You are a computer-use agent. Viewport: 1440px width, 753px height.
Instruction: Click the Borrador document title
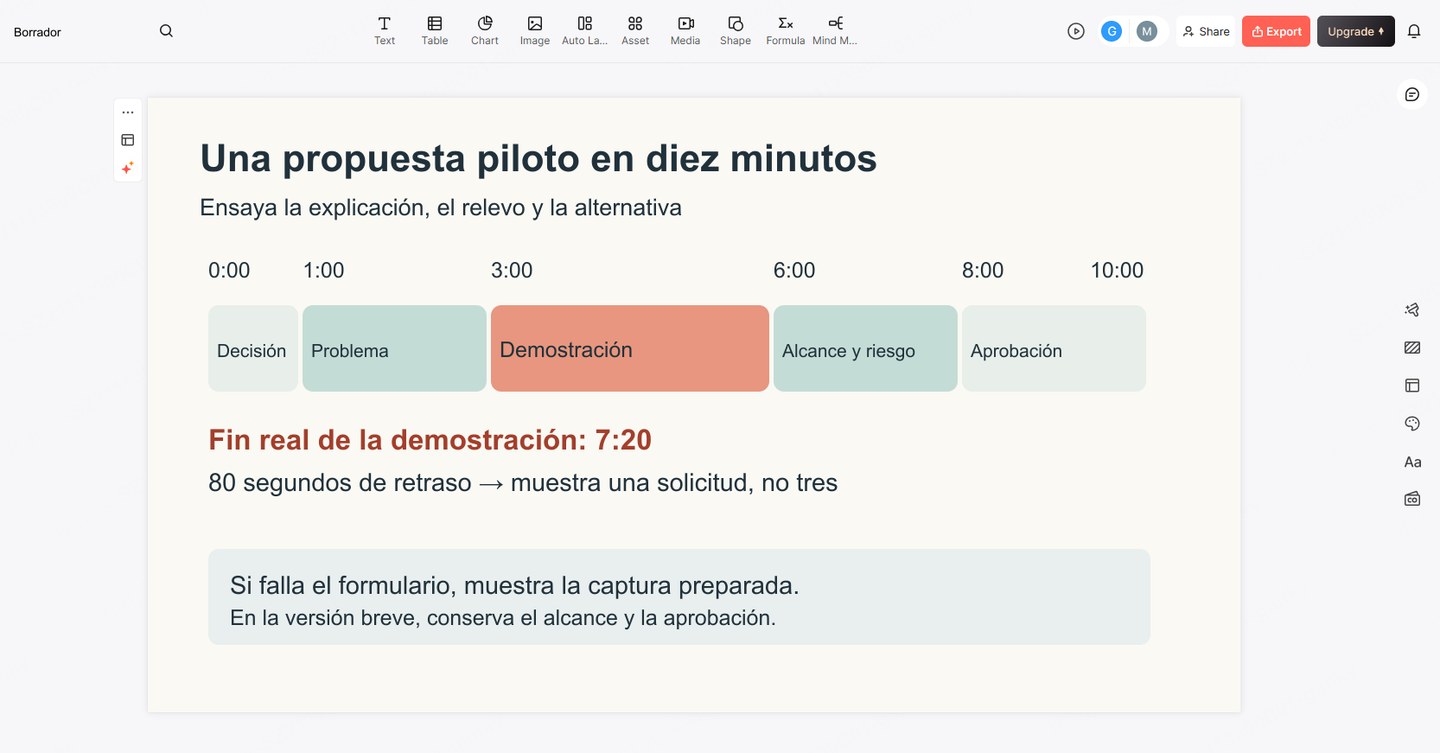[37, 32]
